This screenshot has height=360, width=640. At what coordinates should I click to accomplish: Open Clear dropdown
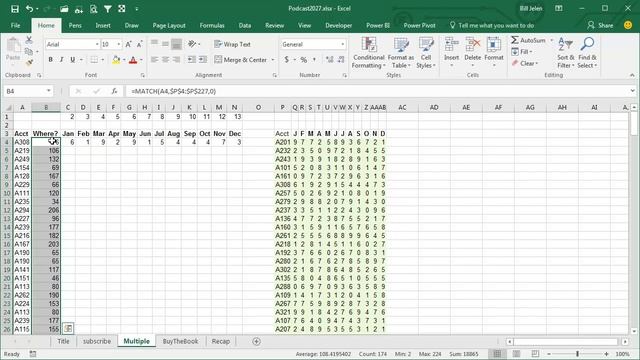click(525, 63)
